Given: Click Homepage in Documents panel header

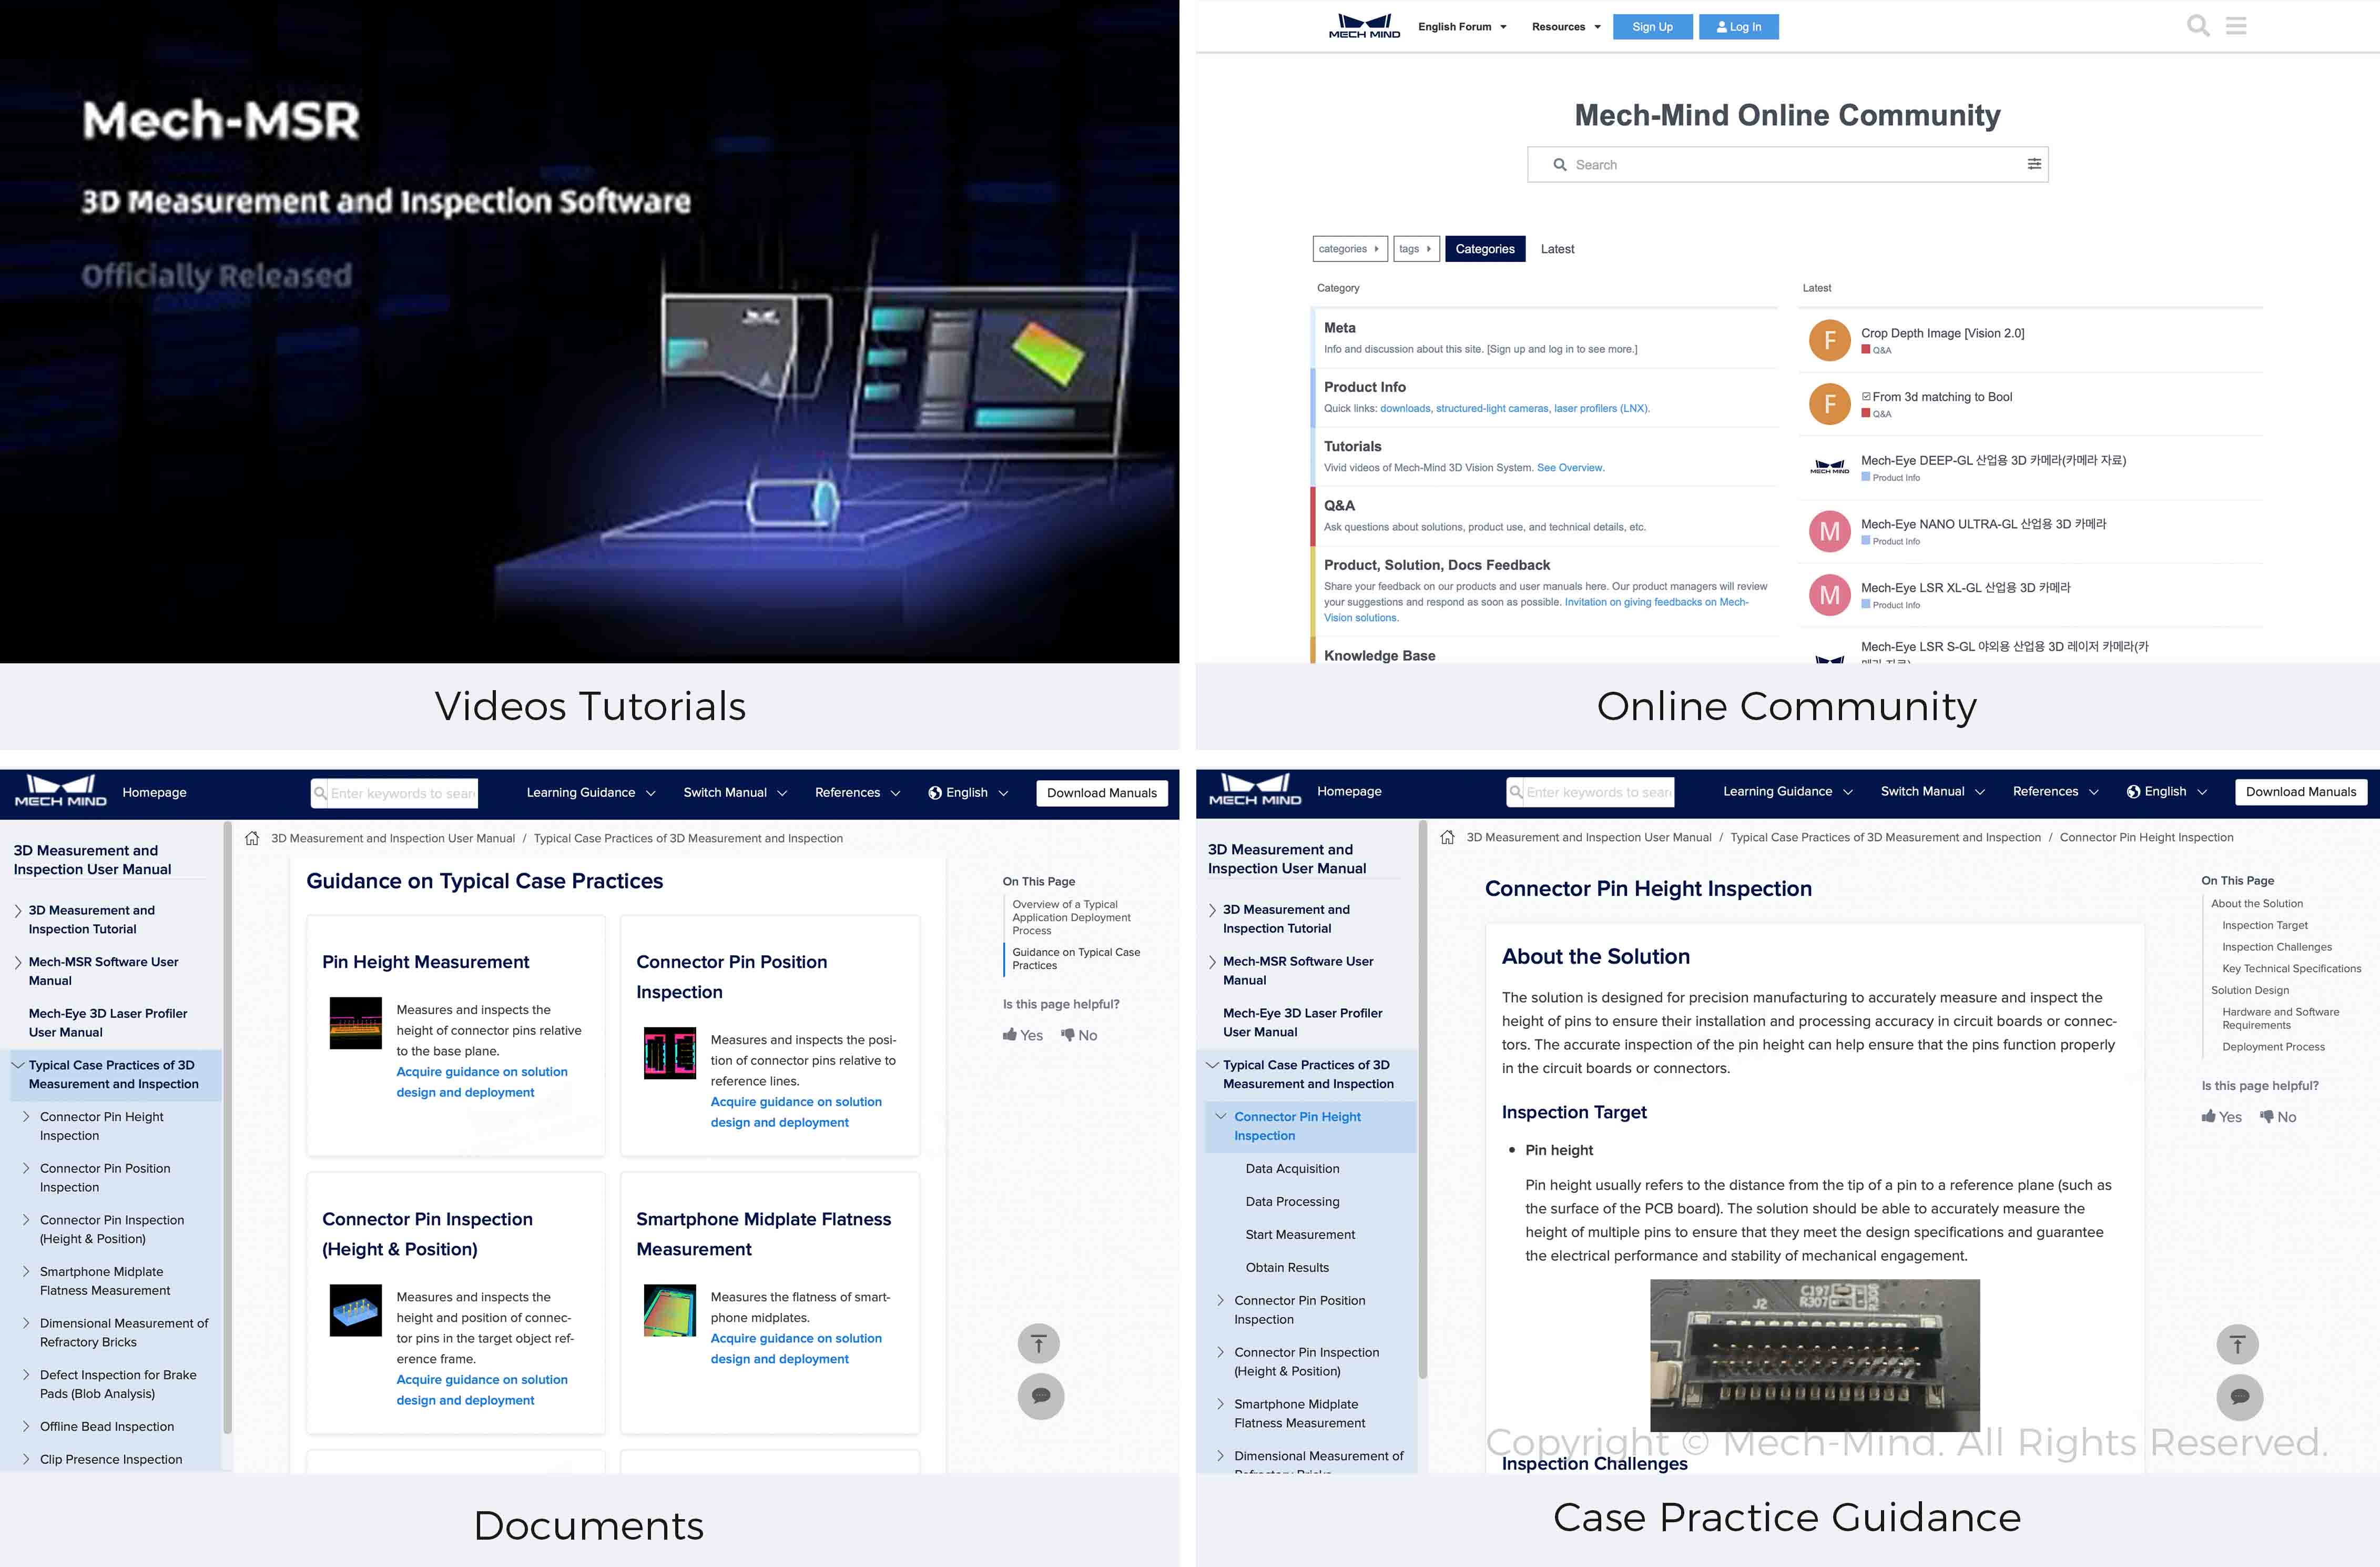Looking at the screenshot, I should (x=154, y=792).
